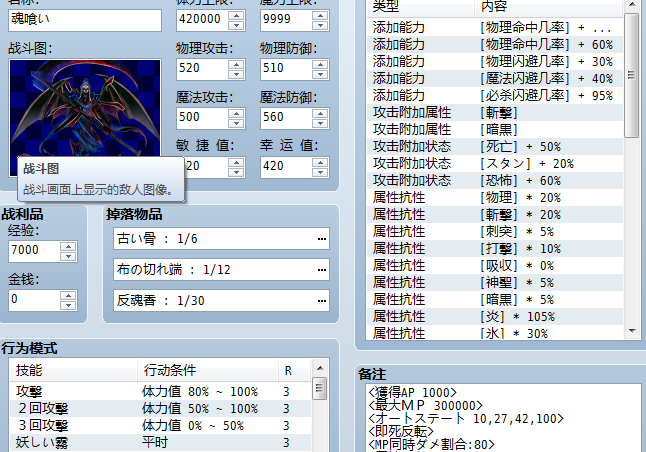Viewport: 646px width, 452px height.
Task: Click the 行动条件 column header
Action: coord(208,370)
